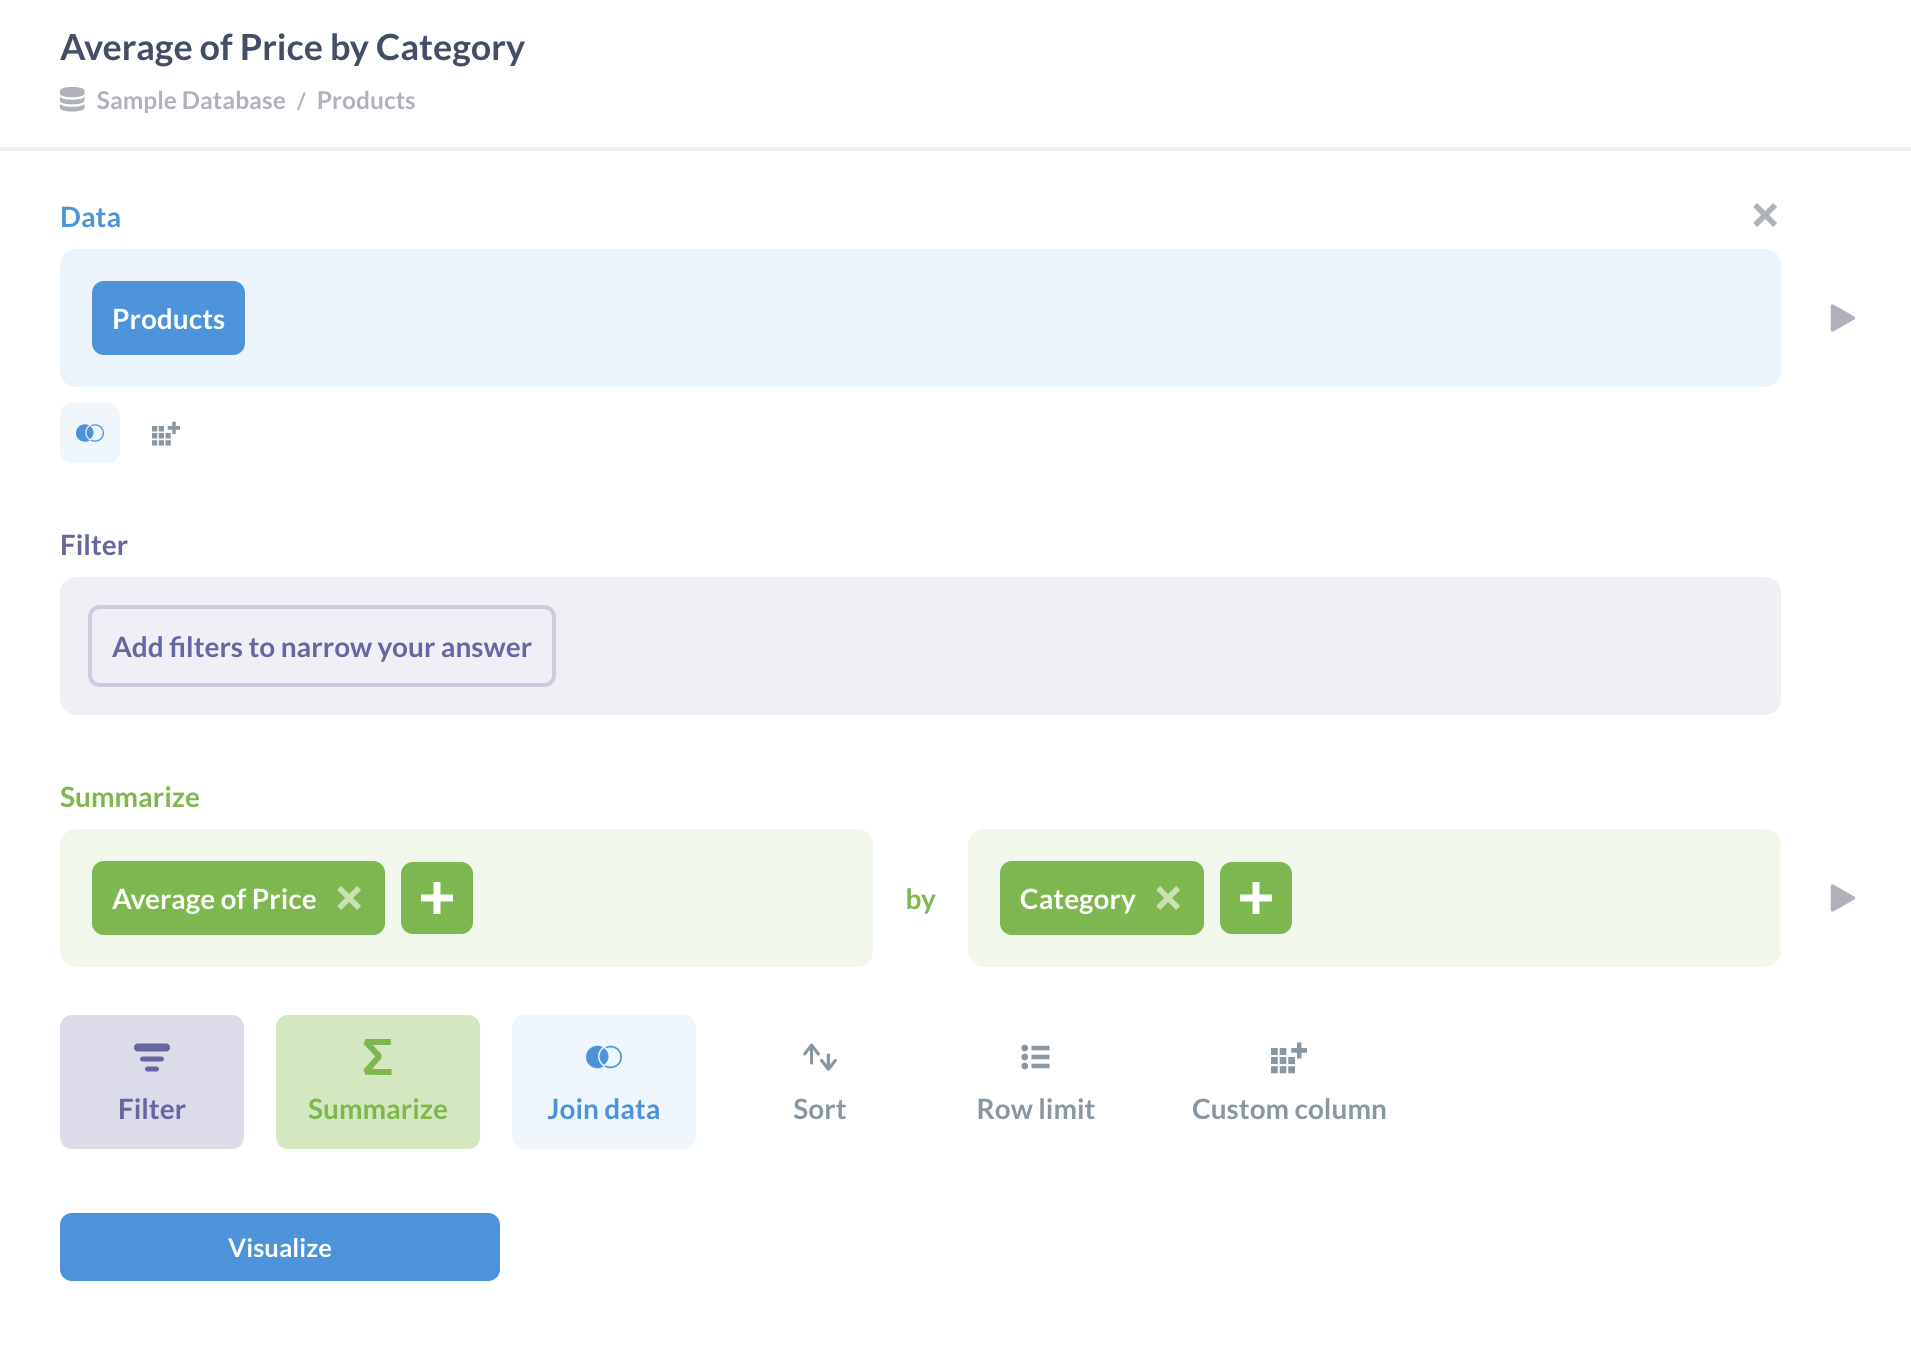
Task: Preview results of the Data step
Action: (1842, 318)
